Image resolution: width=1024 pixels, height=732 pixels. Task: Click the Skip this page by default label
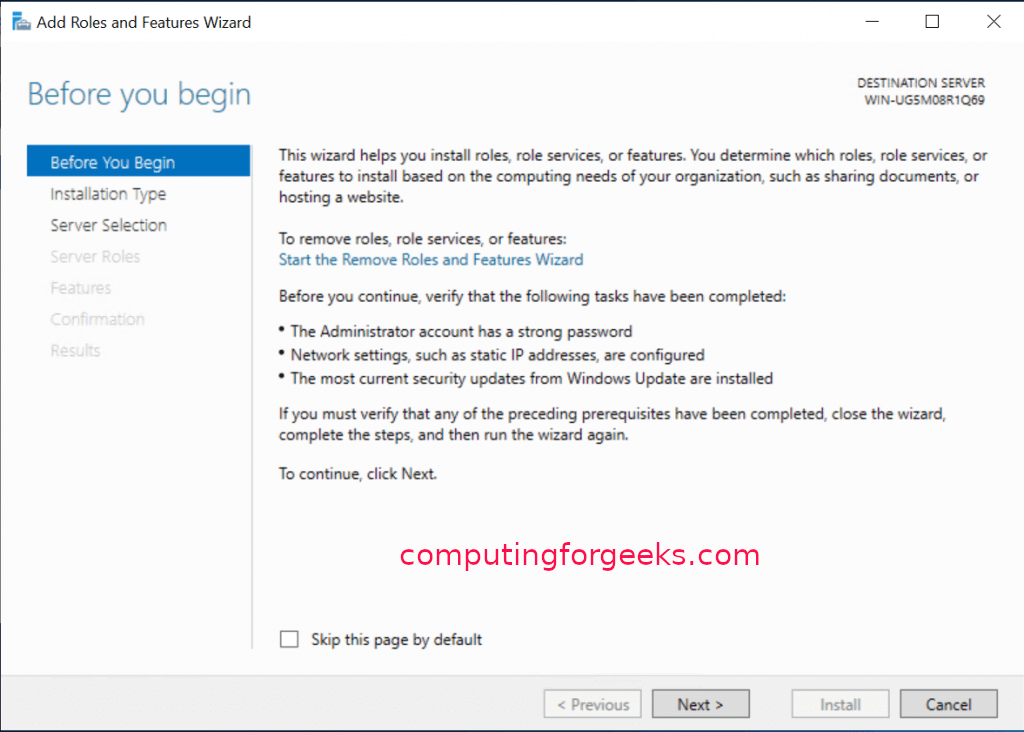click(x=396, y=639)
